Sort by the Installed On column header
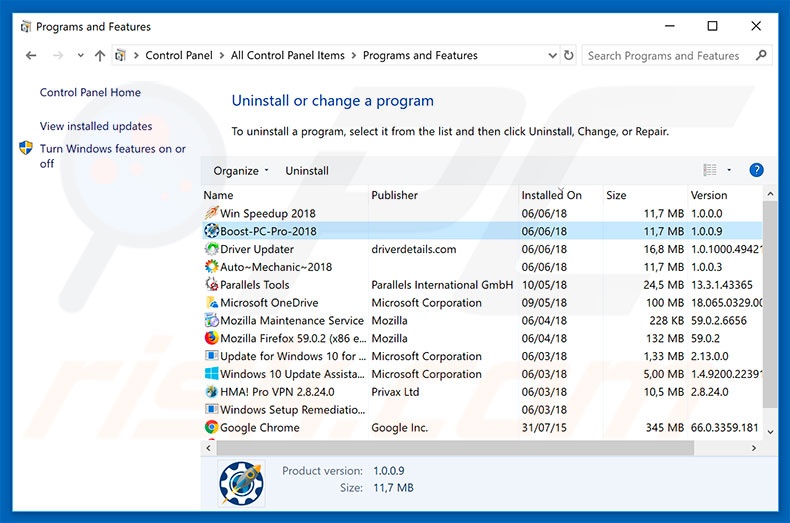The image size is (790, 523). (x=561, y=195)
